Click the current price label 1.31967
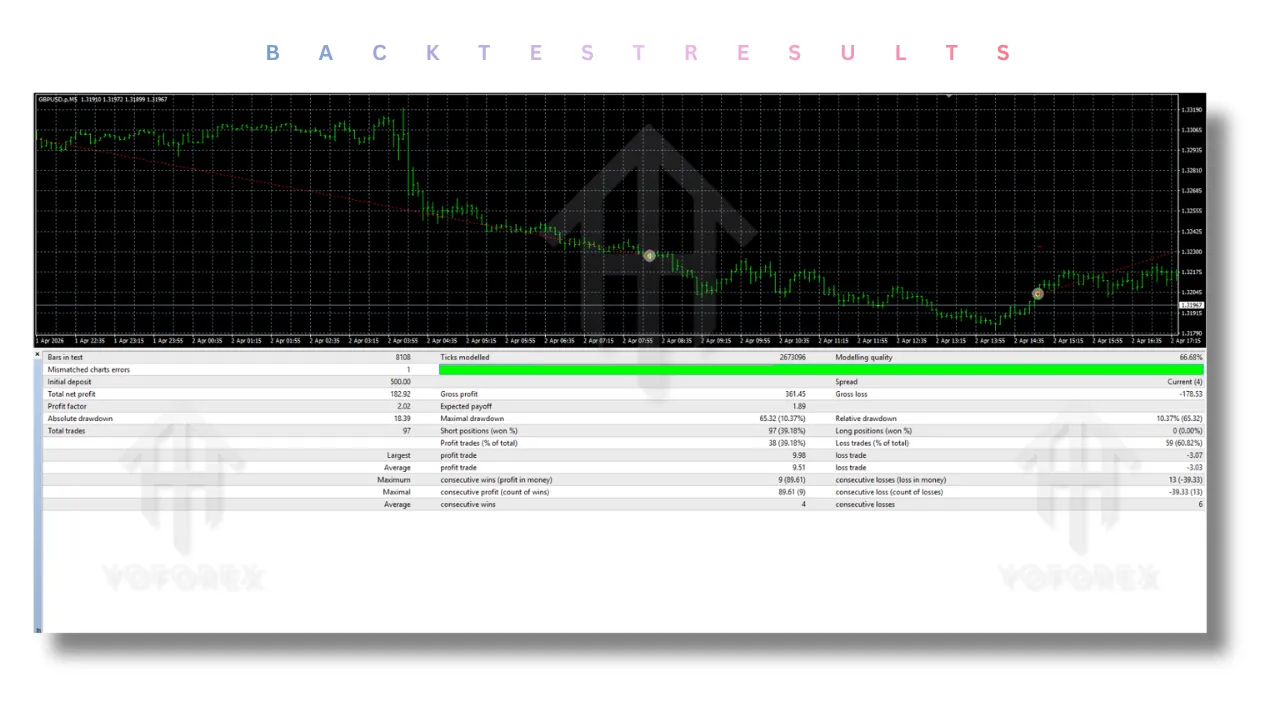Screen dimensions: 1280x720 [1192, 305]
